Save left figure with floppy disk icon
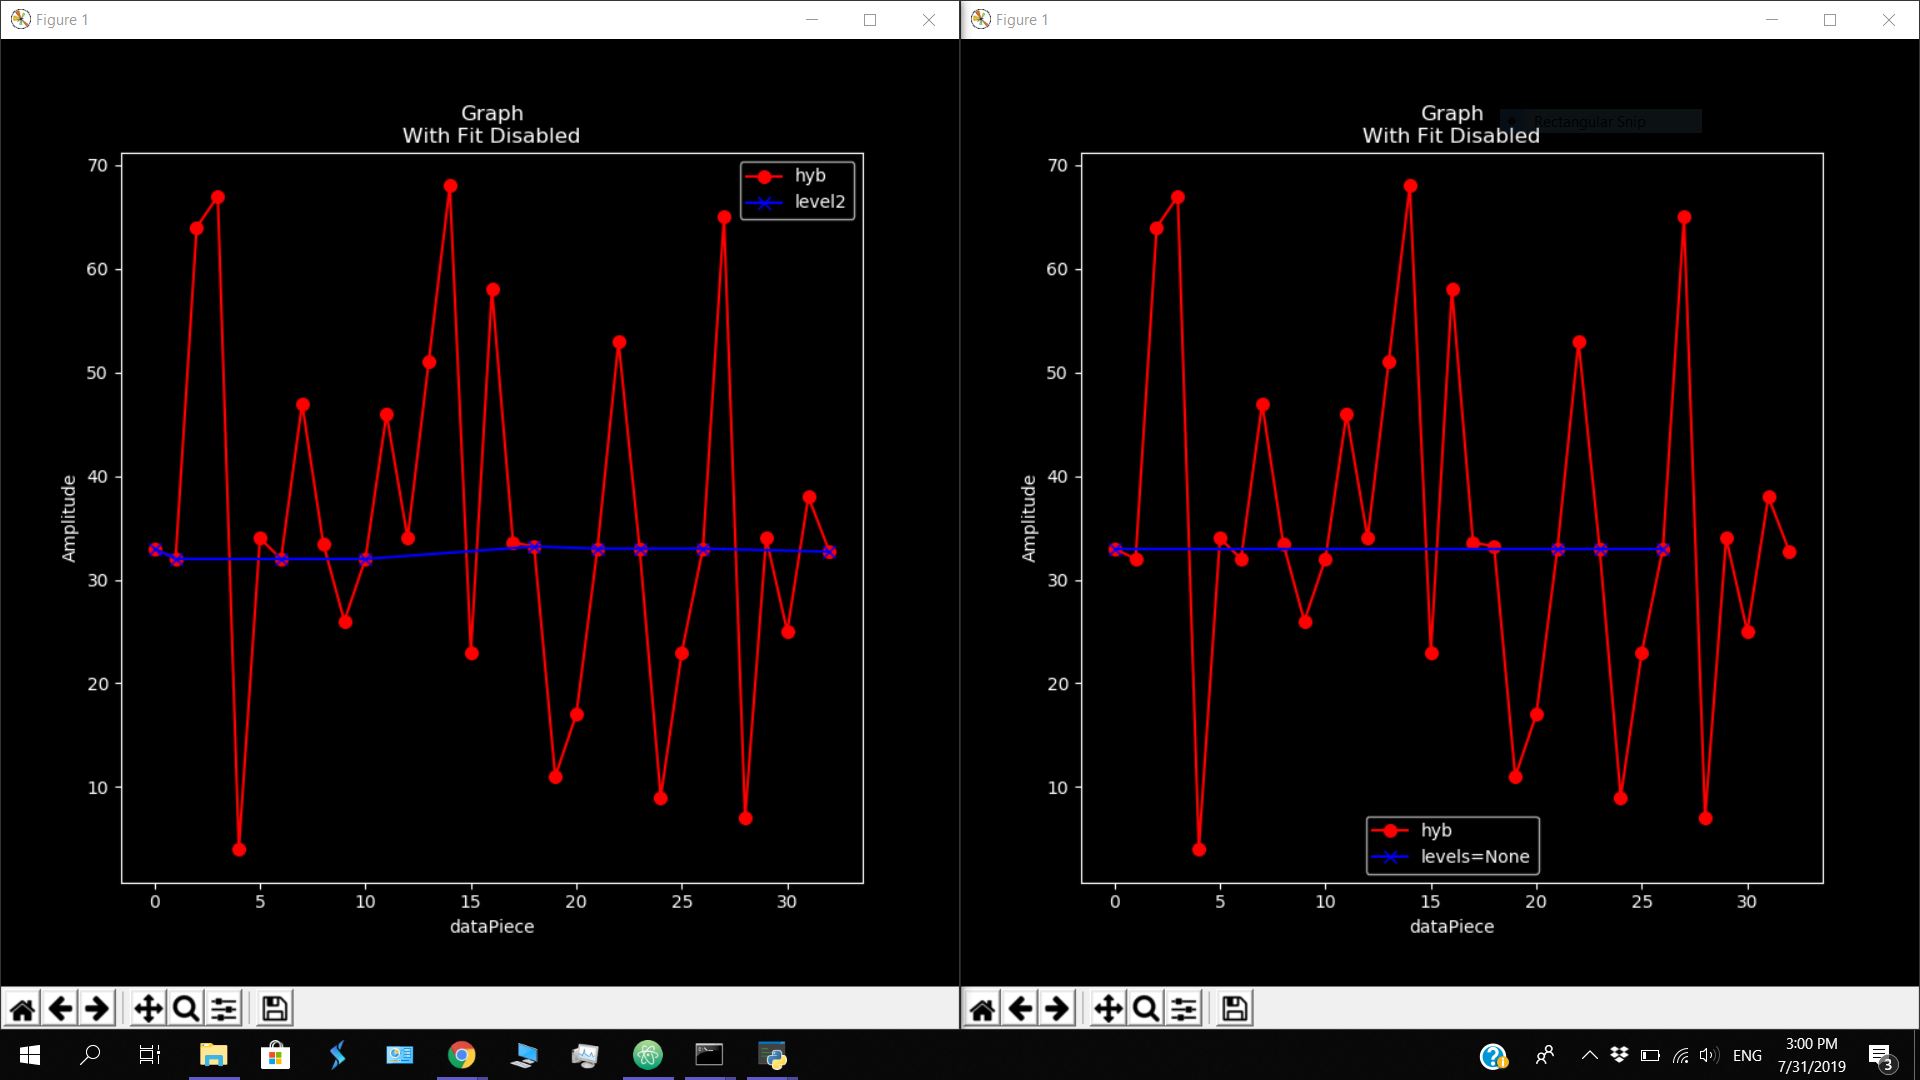This screenshot has height=1080, width=1920. click(275, 1008)
